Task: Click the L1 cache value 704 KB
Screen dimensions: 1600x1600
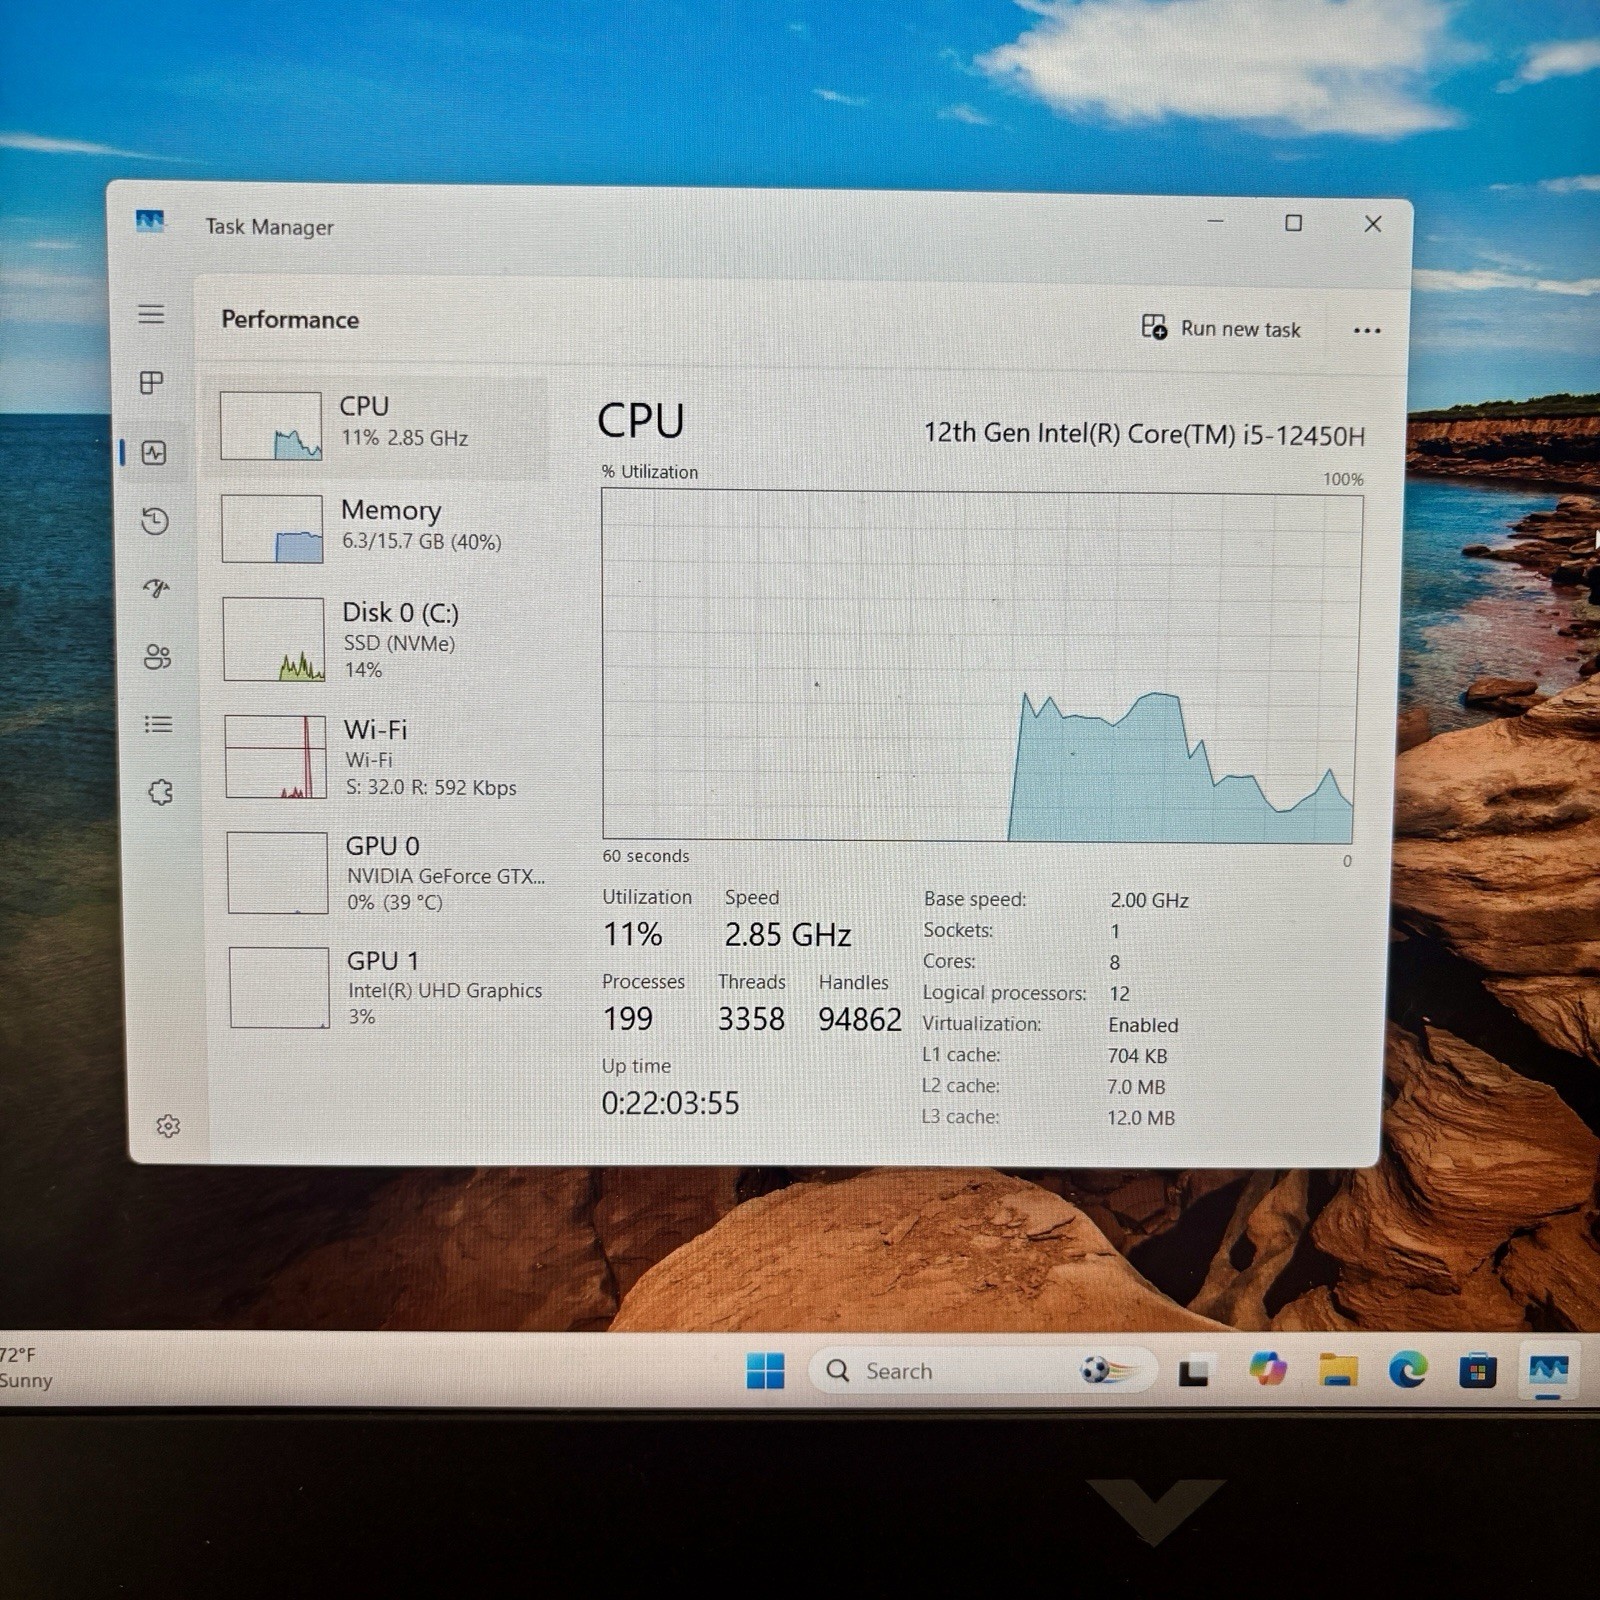Action: click(1138, 1056)
